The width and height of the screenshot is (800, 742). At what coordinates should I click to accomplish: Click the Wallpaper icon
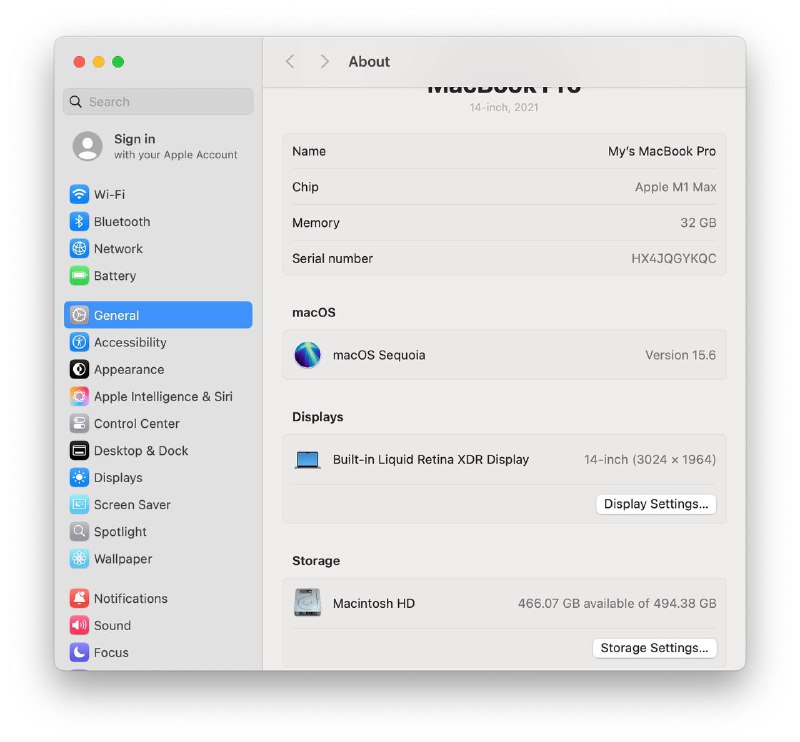click(x=81, y=558)
